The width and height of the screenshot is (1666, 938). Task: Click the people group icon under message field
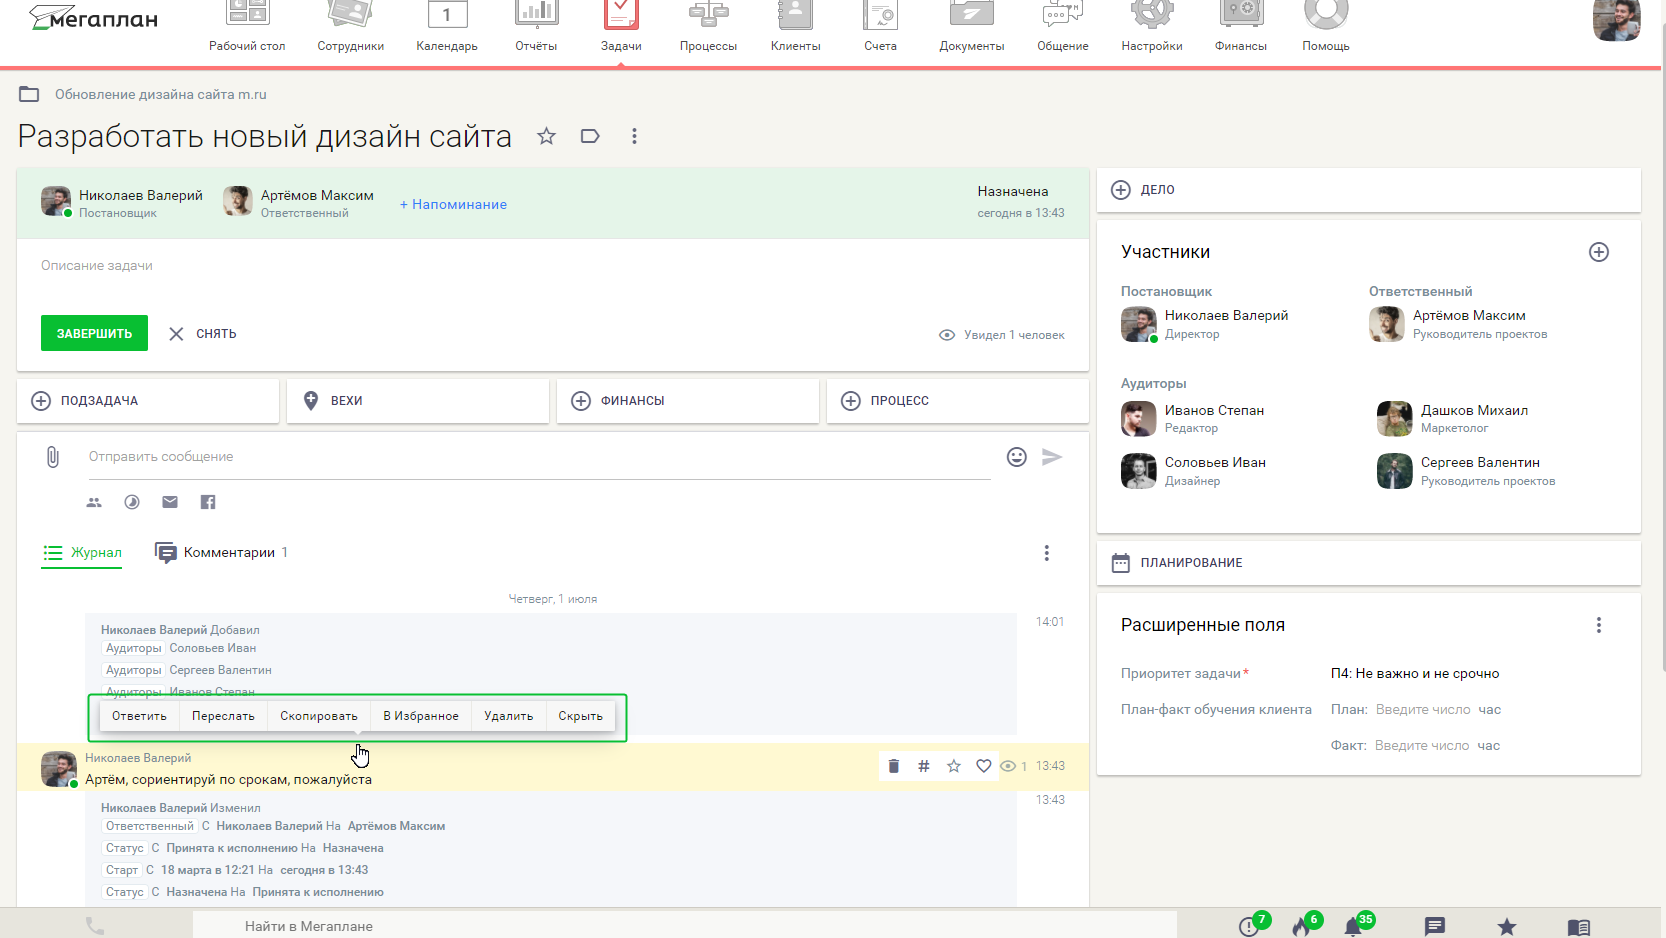[x=94, y=502]
